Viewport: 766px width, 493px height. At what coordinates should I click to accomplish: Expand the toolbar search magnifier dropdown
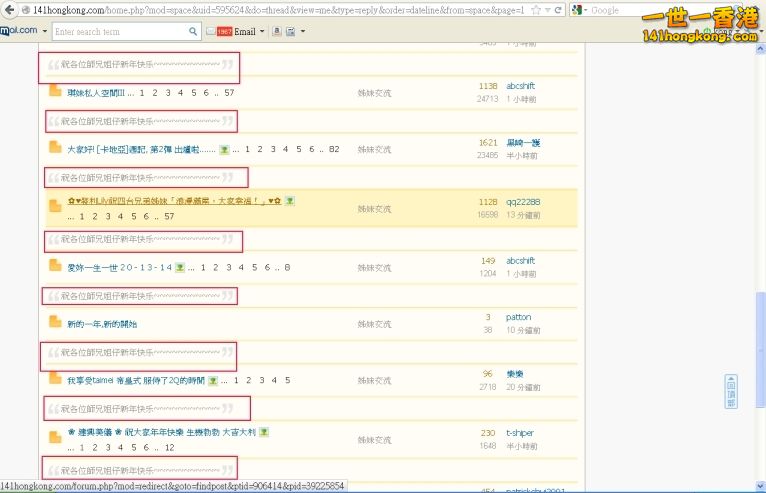(x=194, y=31)
